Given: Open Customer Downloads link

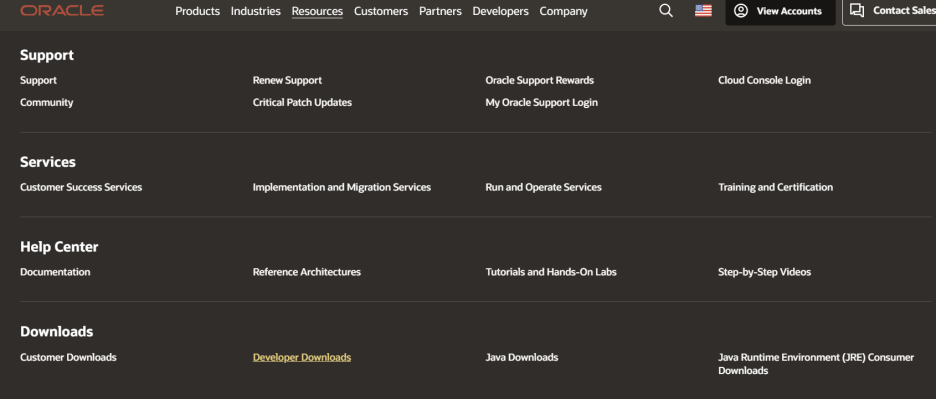Looking at the screenshot, I should coord(68,357).
